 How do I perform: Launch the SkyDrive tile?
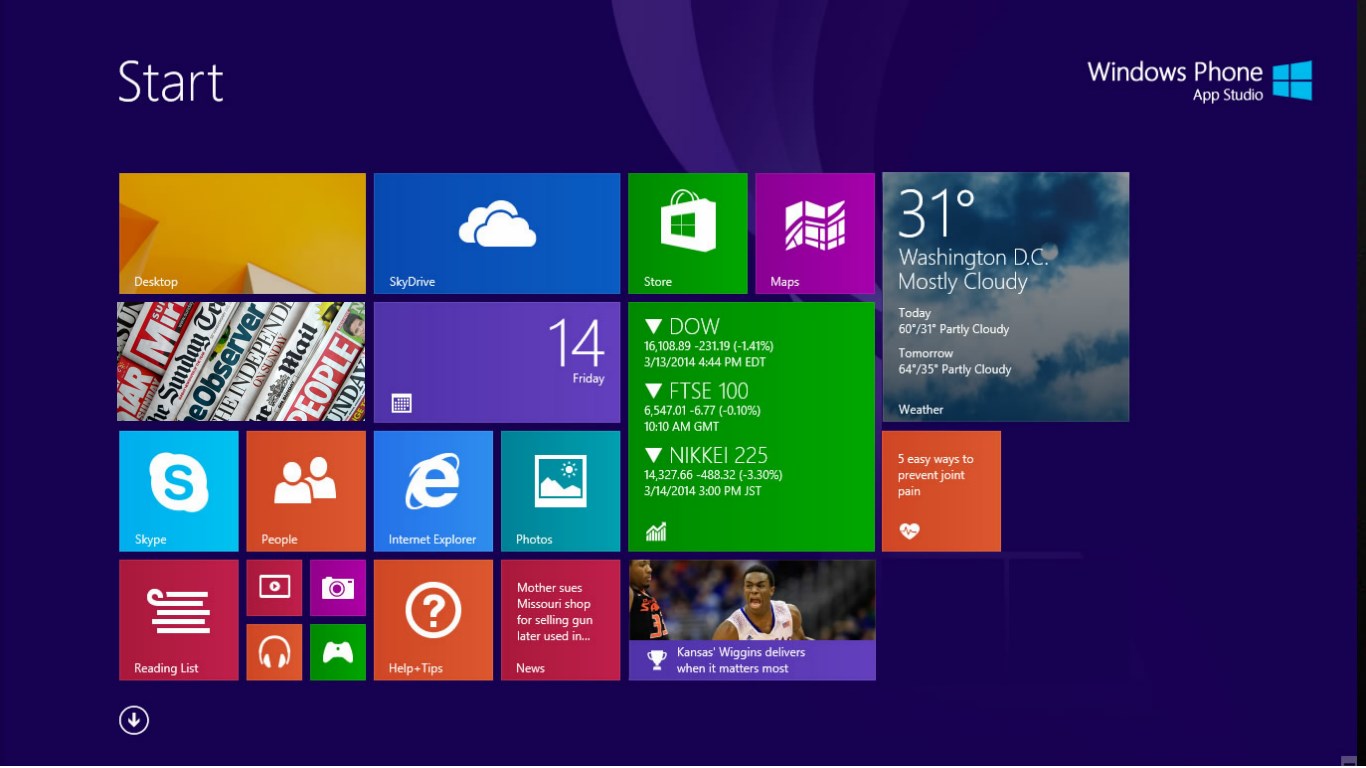tap(497, 233)
